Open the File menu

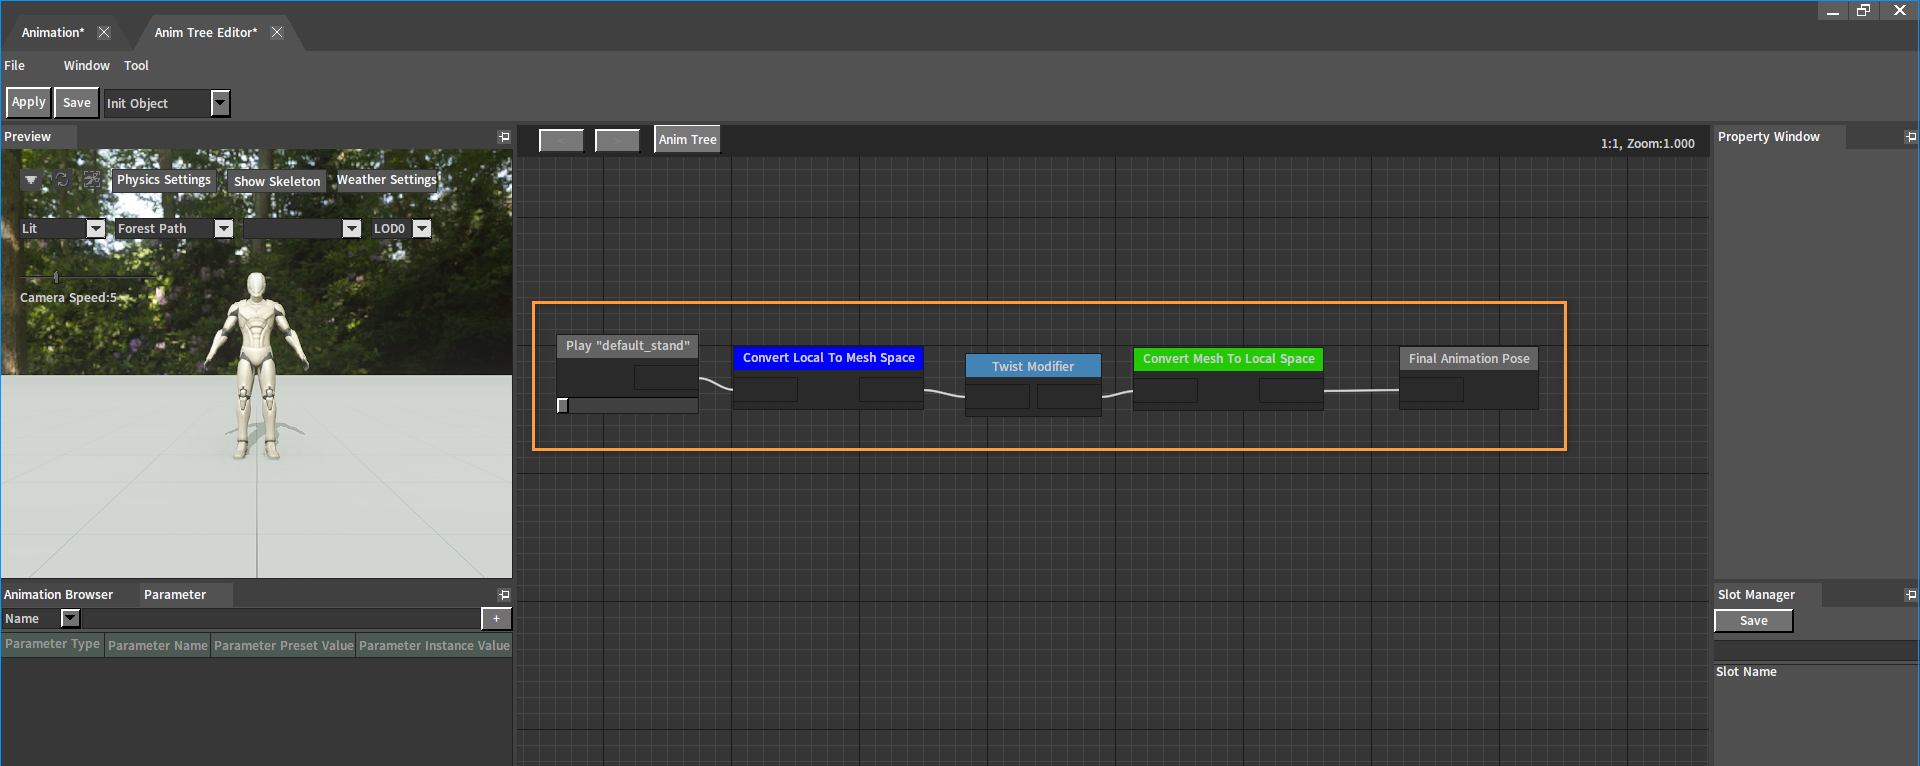pyautogui.click(x=15, y=66)
